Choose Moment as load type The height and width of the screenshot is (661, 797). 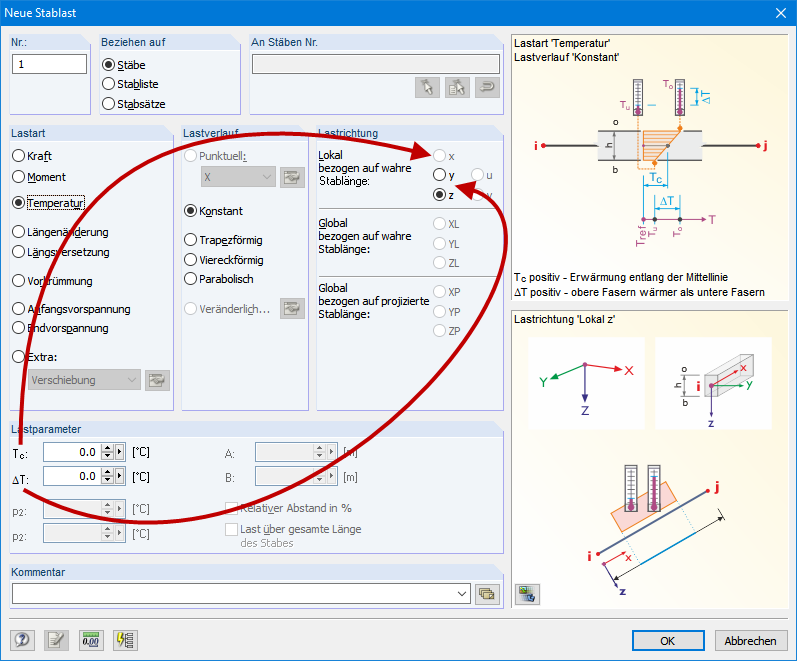coord(18,176)
